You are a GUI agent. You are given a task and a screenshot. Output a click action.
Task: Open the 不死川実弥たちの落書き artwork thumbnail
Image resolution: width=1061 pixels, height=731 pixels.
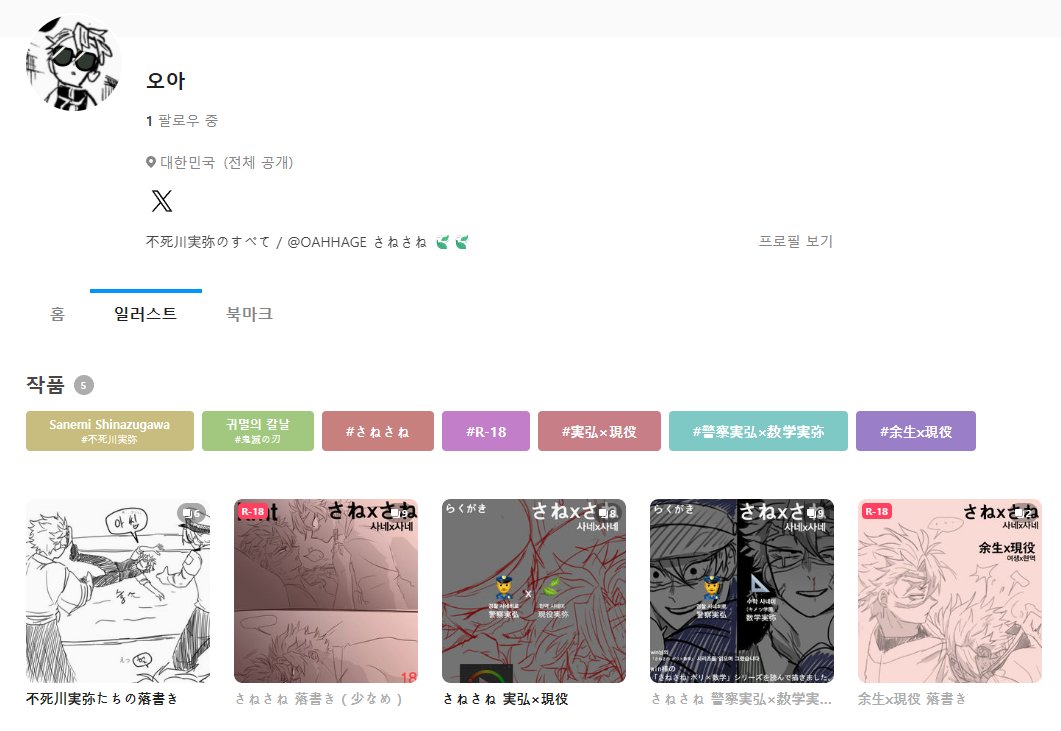click(x=118, y=591)
